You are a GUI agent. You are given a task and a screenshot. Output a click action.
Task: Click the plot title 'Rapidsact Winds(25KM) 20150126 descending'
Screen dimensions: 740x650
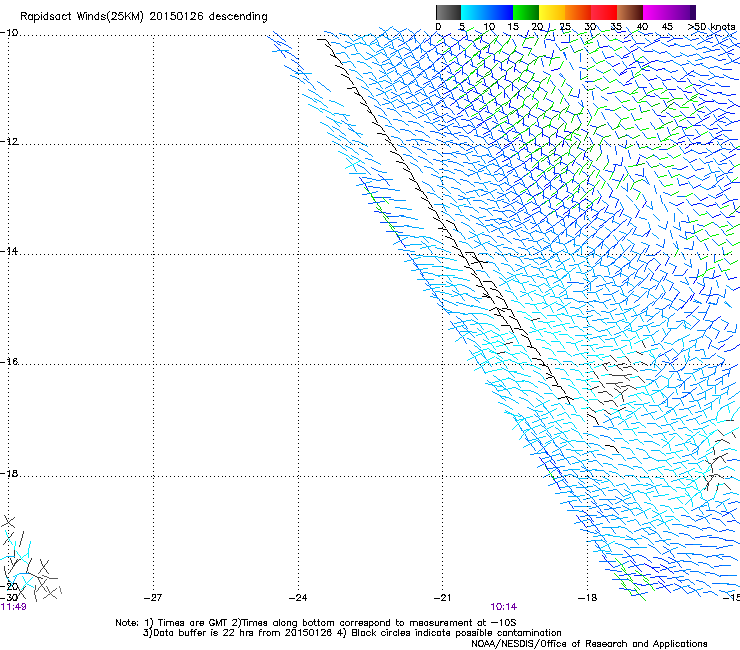[x=143, y=17]
